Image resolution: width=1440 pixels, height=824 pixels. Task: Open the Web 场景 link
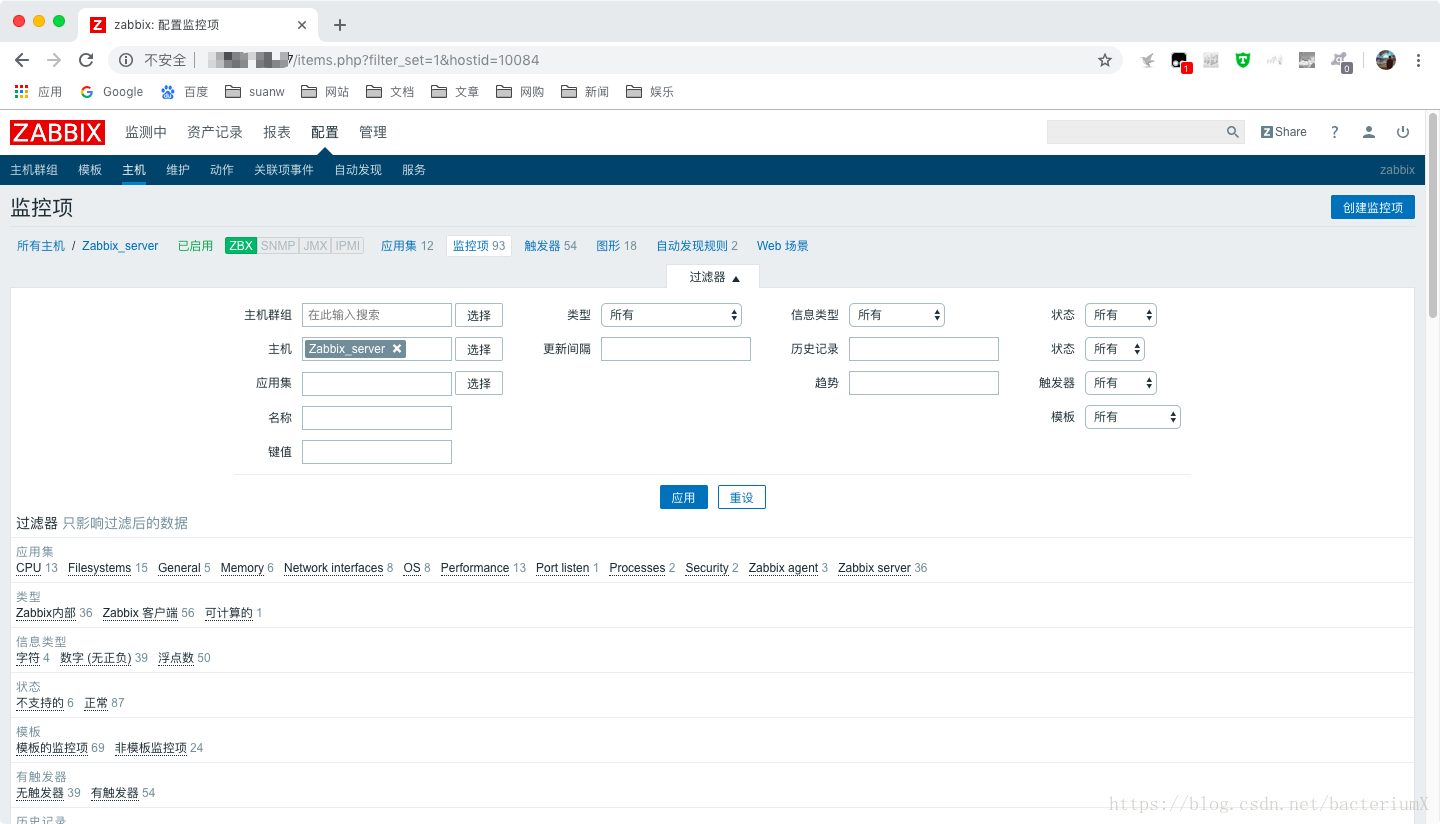click(x=783, y=246)
